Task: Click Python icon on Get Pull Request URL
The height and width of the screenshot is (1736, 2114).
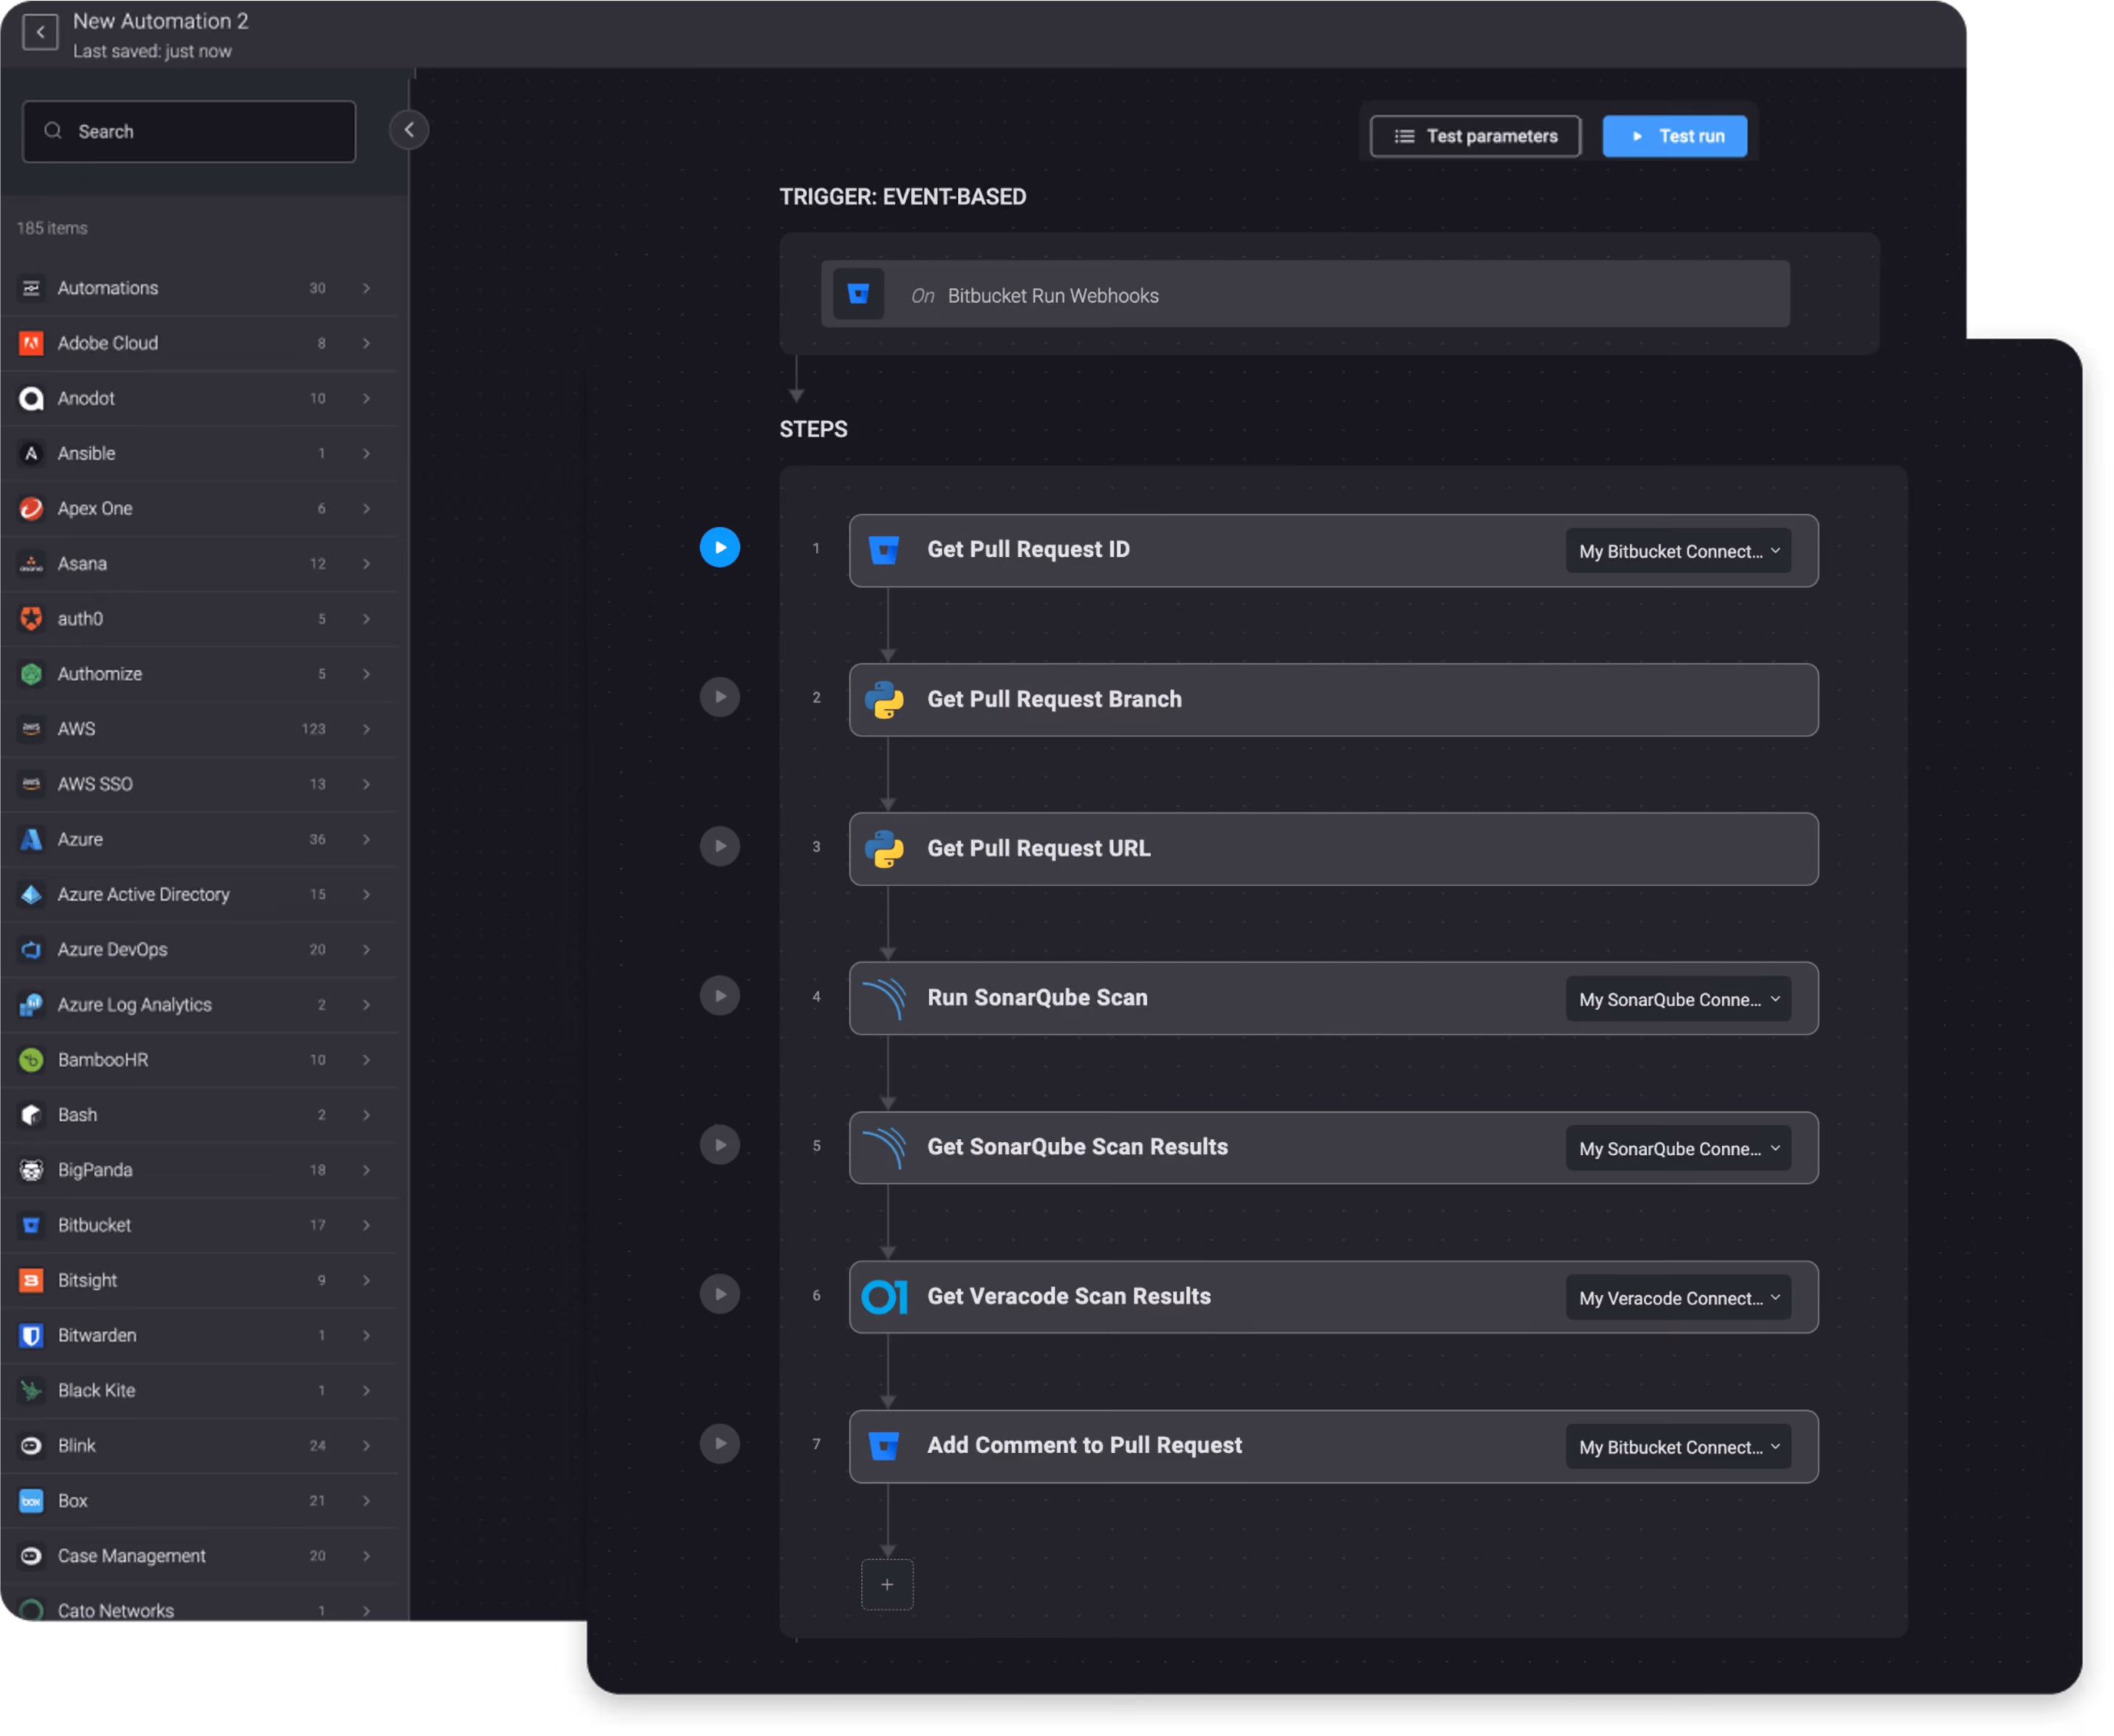Action: tap(884, 849)
